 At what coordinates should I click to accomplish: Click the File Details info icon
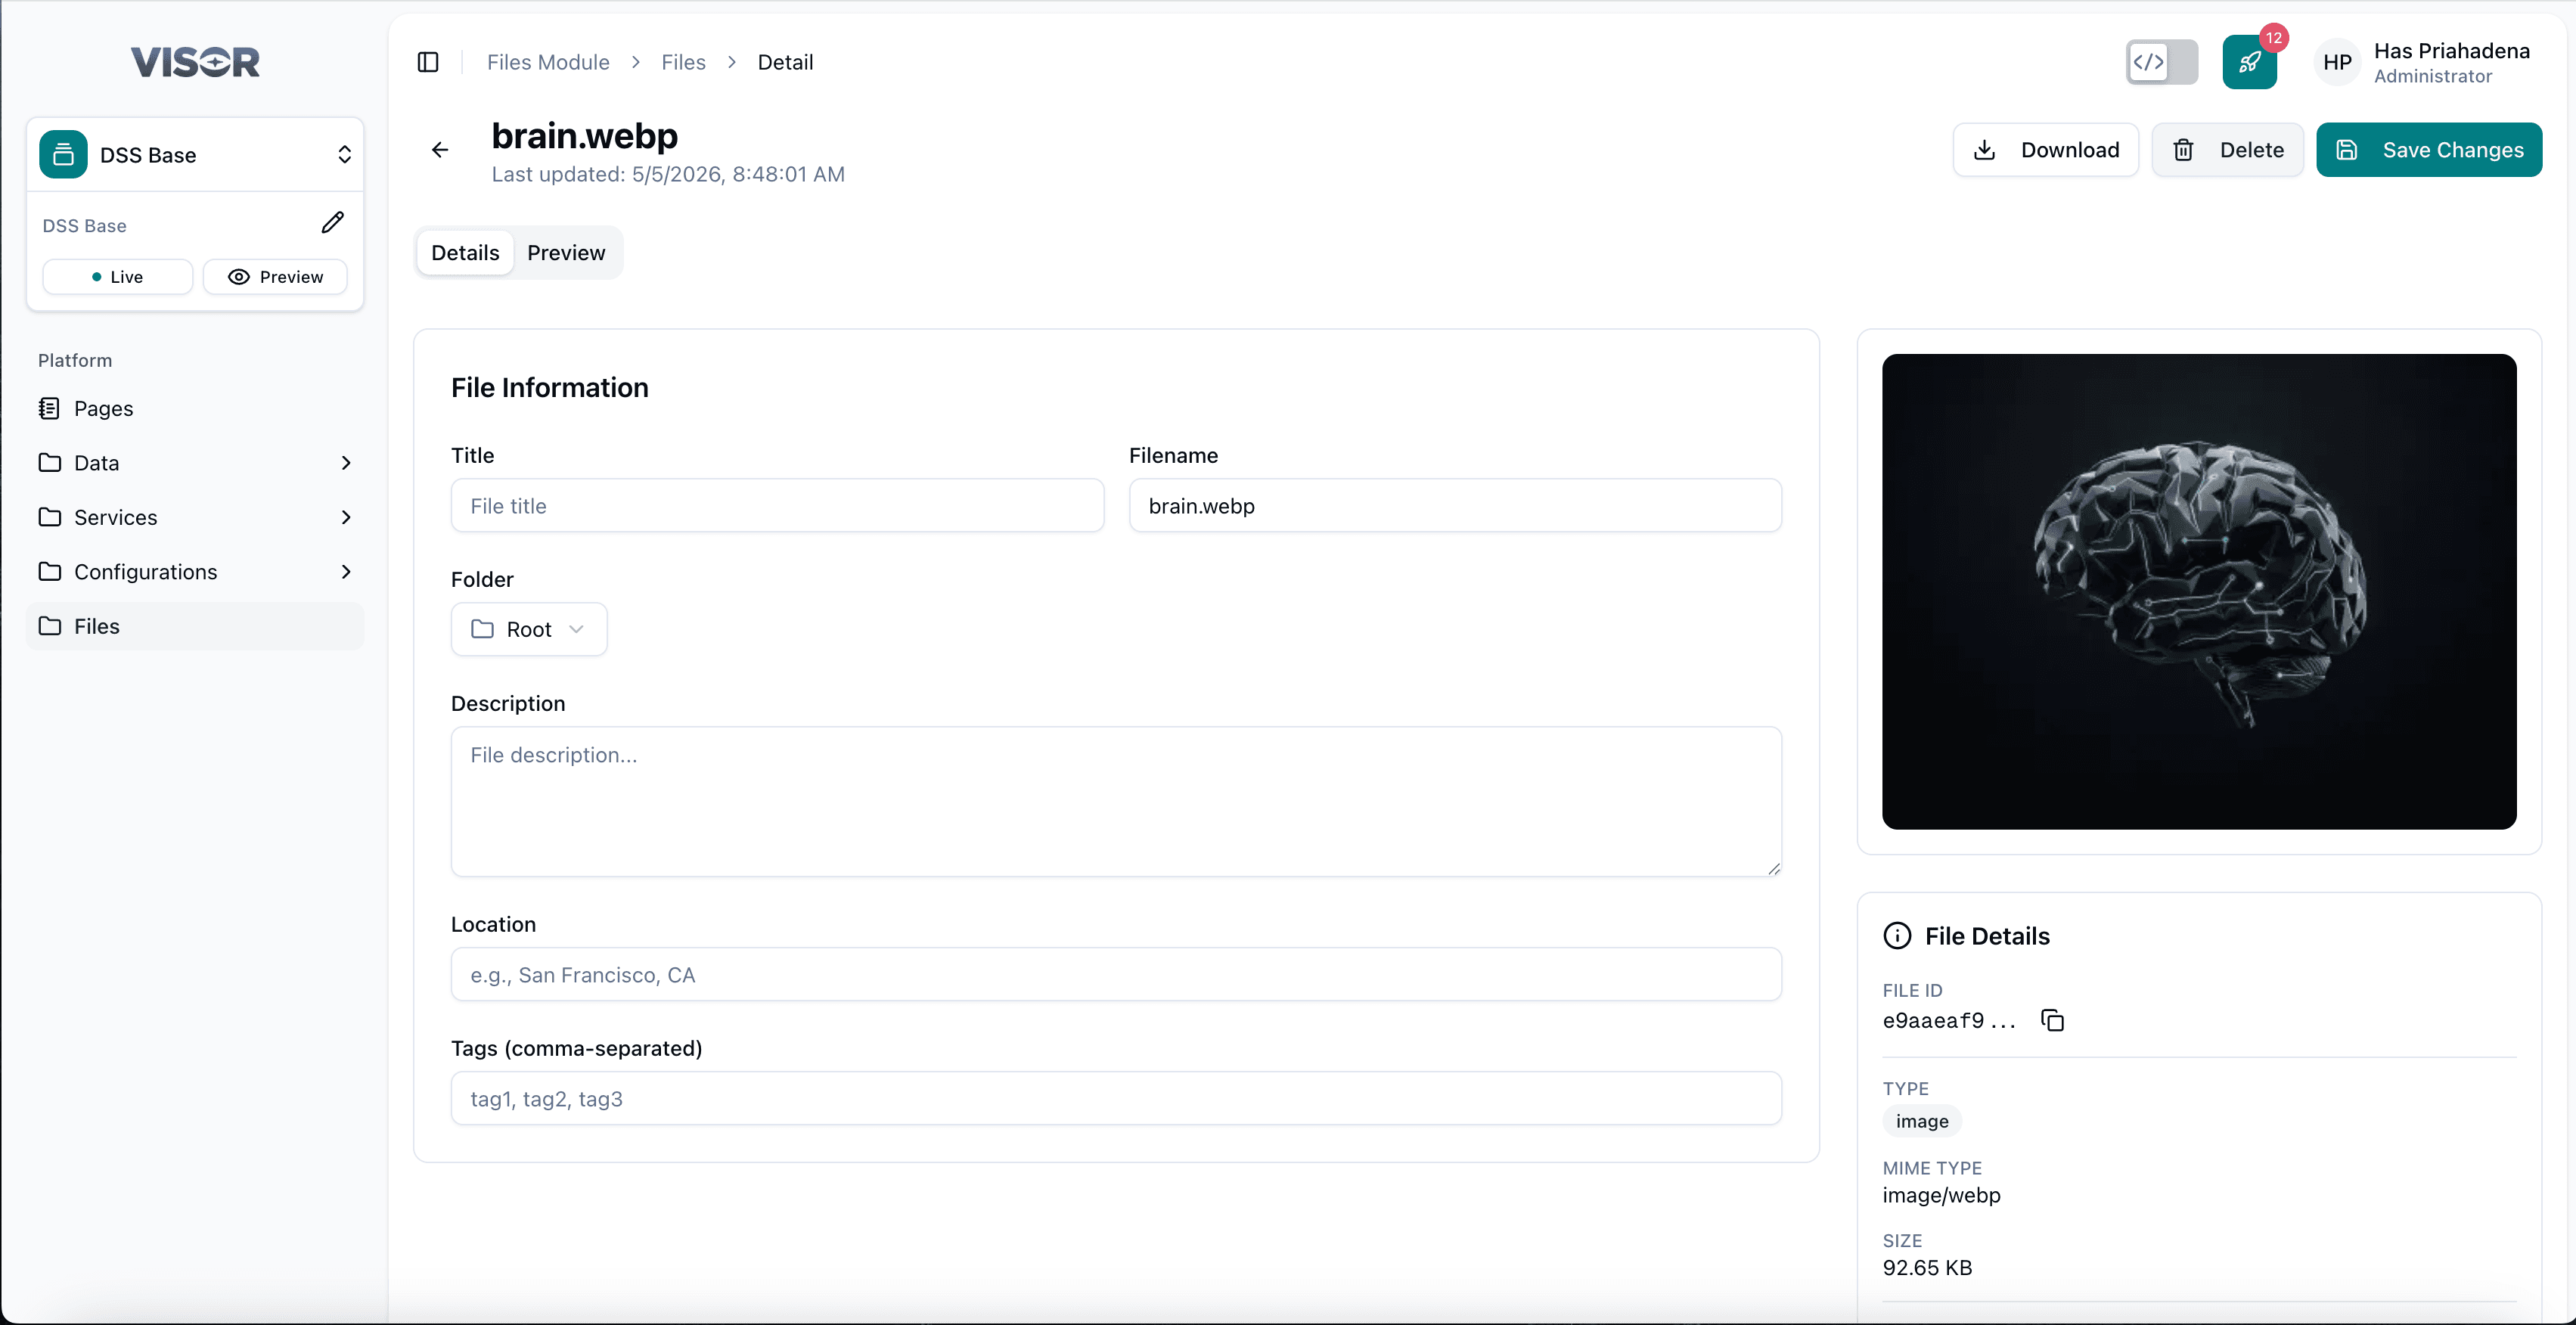tap(1897, 936)
